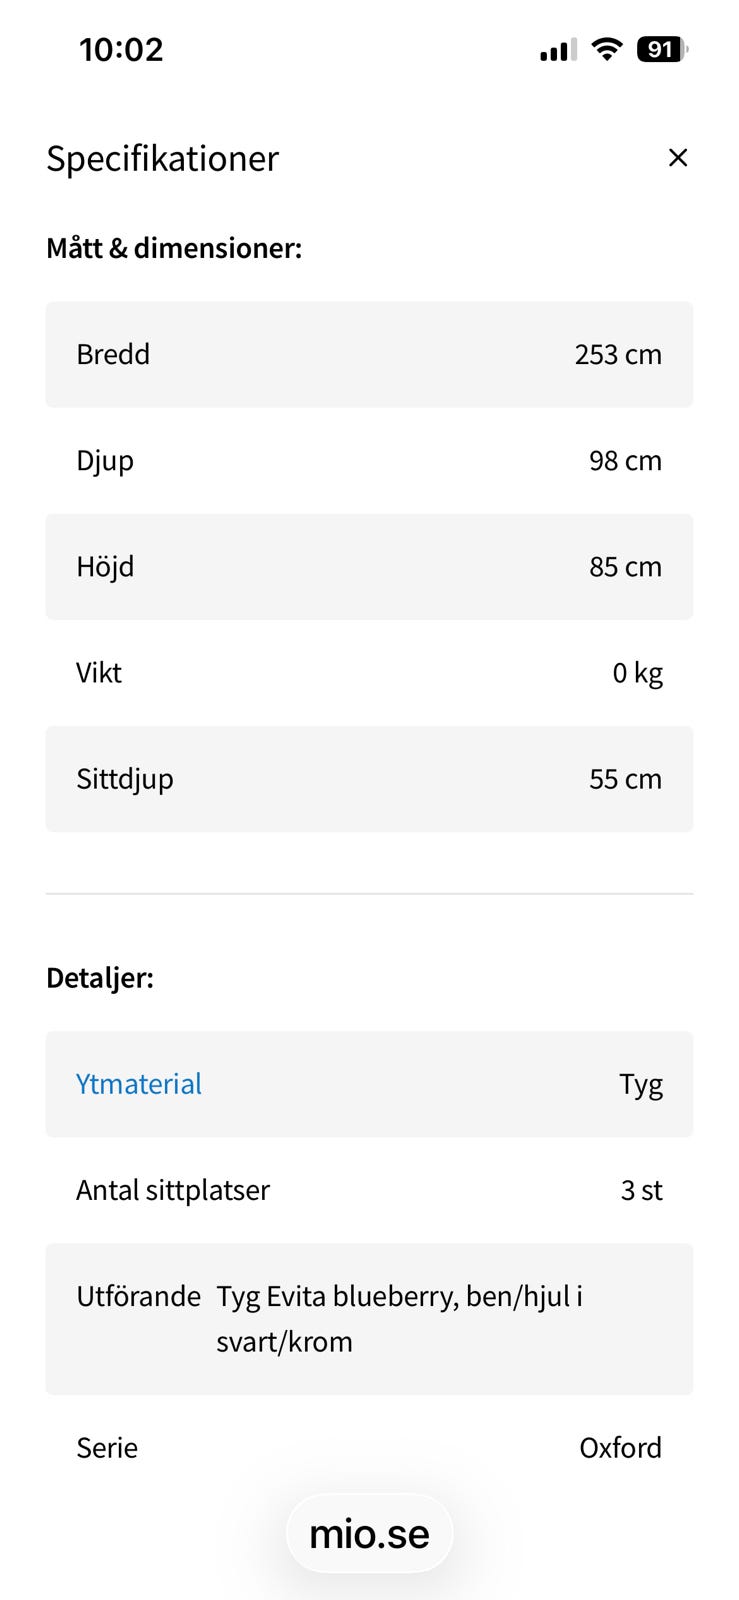
Task: Tap the battery indicator in status bar
Action: pos(662,49)
